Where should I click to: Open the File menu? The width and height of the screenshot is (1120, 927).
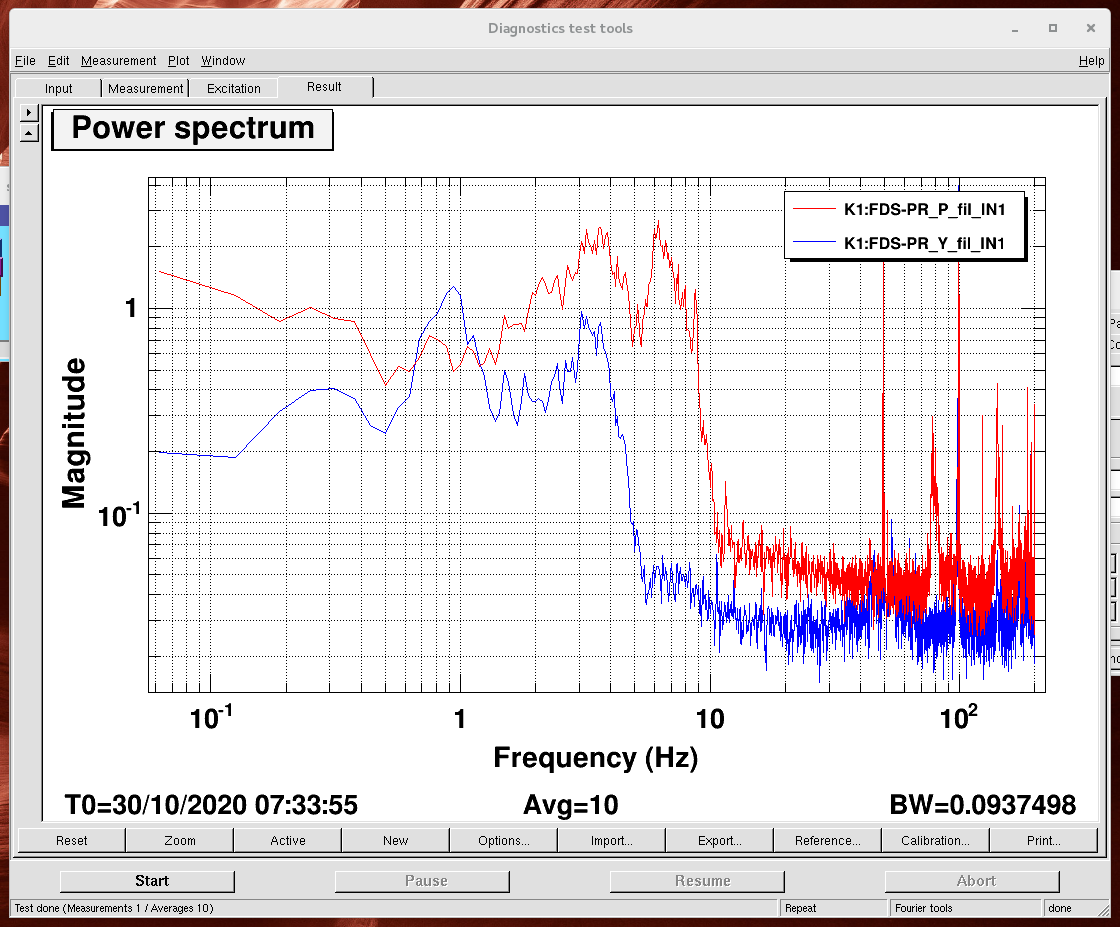coord(25,61)
